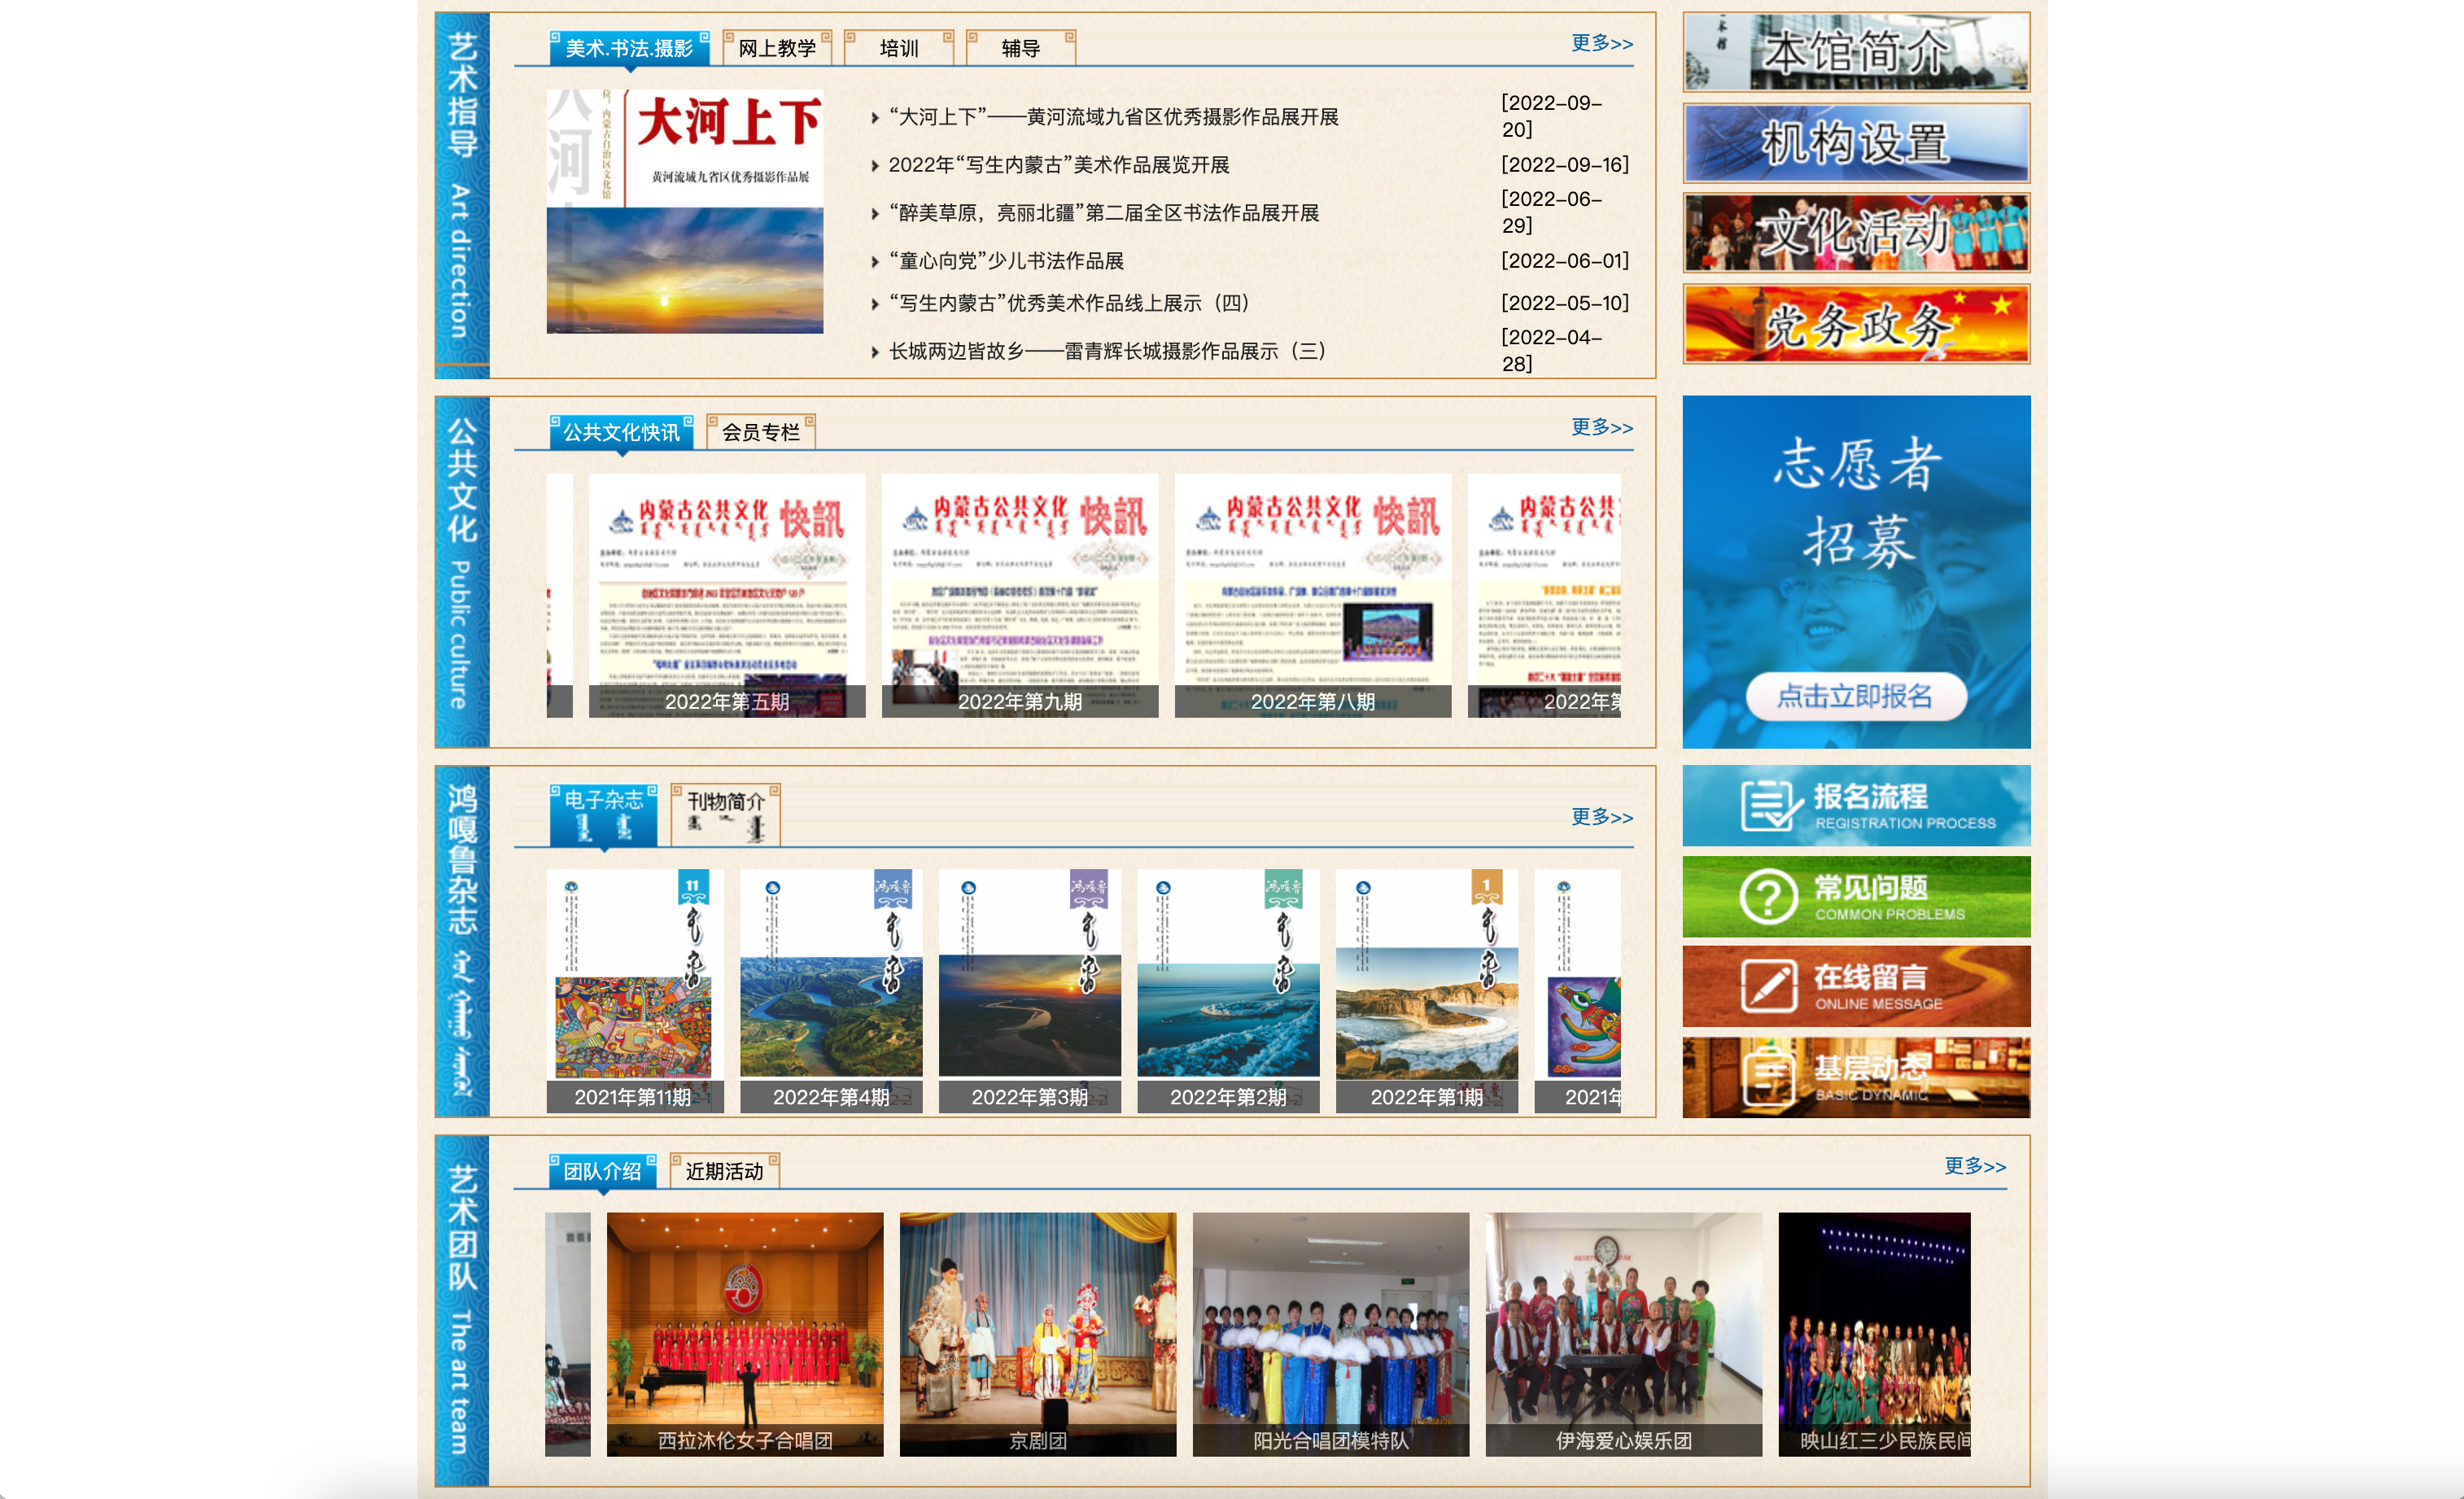The image size is (2464, 1499).
Task: Open the 文化活动 banner image
Action: coord(1855,233)
